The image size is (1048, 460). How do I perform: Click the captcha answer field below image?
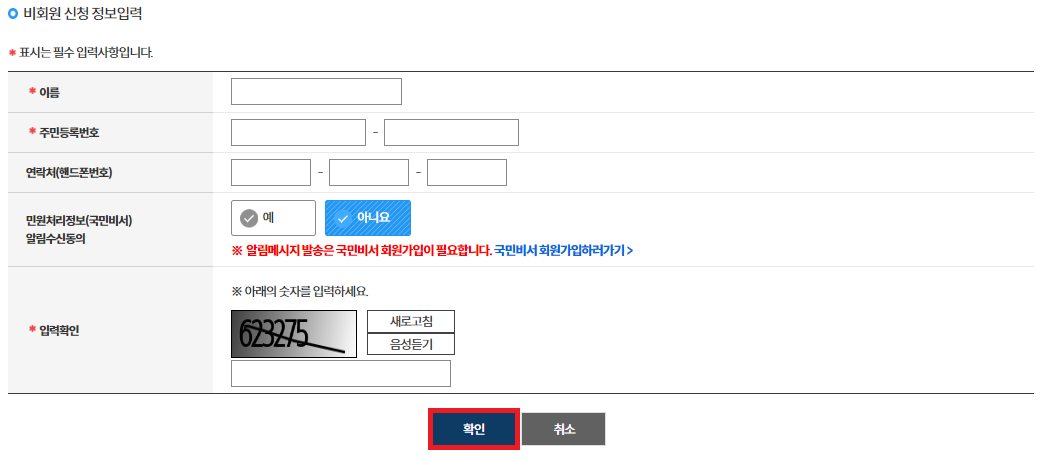point(341,374)
